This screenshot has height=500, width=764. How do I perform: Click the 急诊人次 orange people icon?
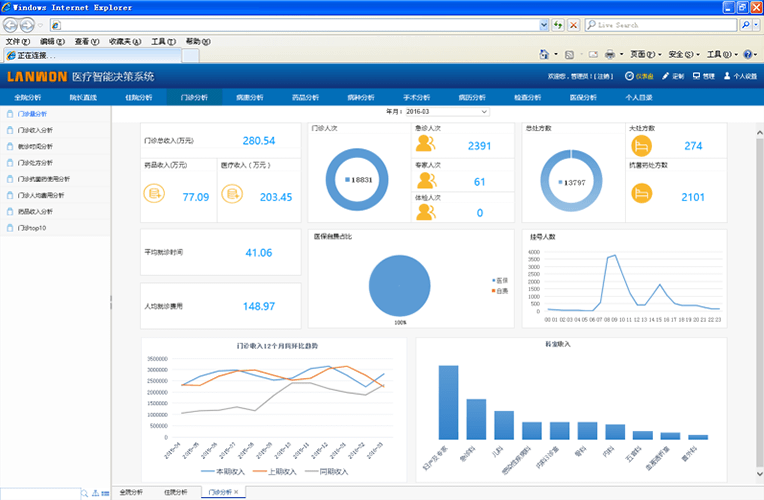[x=425, y=143]
